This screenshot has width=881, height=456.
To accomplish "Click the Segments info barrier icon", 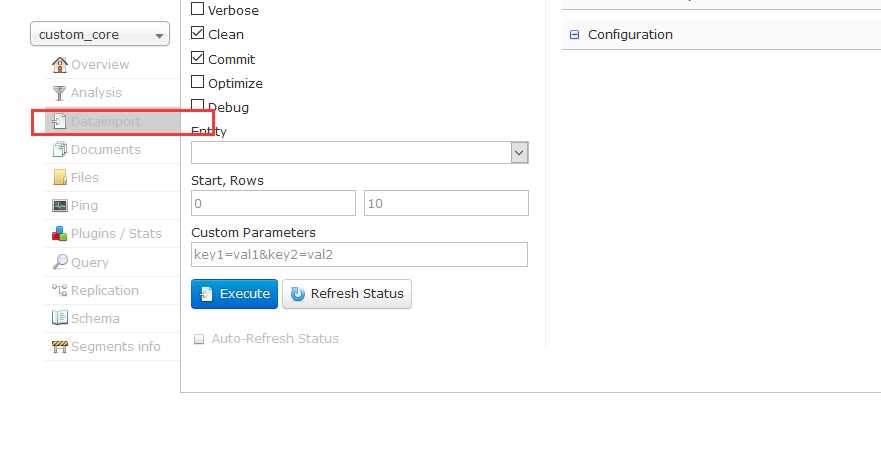I will pyautogui.click(x=60, y=347).
